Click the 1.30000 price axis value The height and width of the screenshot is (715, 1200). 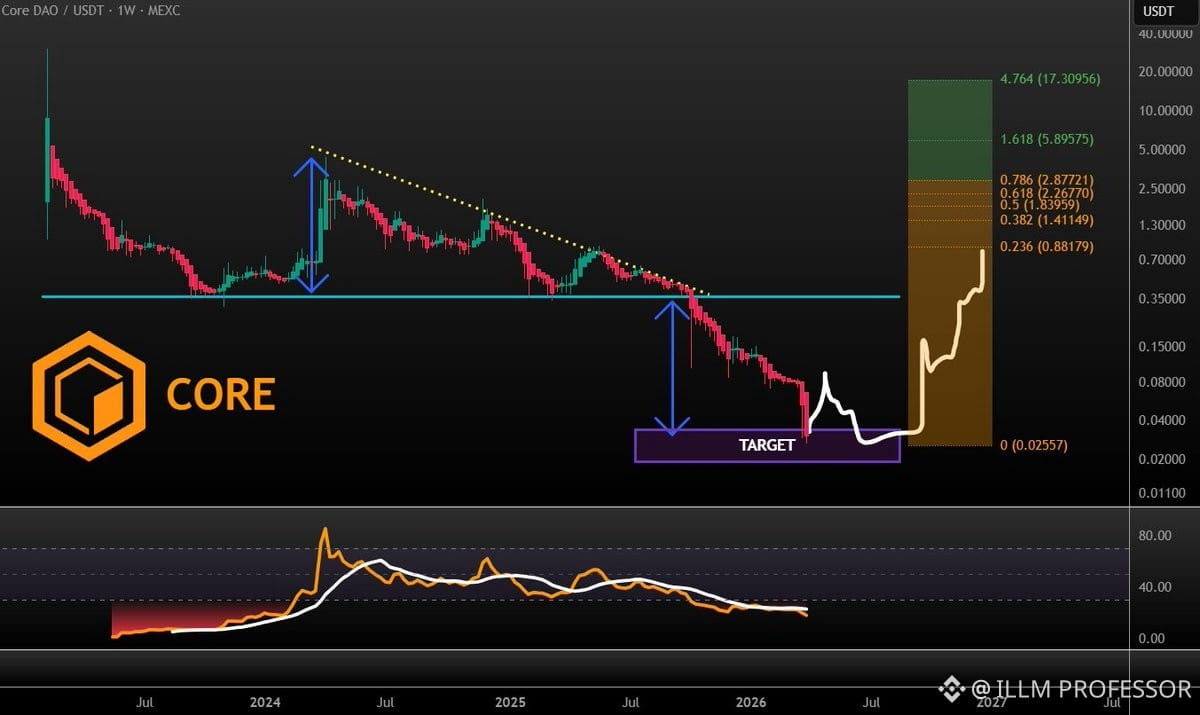click(x=1164, y=226)
